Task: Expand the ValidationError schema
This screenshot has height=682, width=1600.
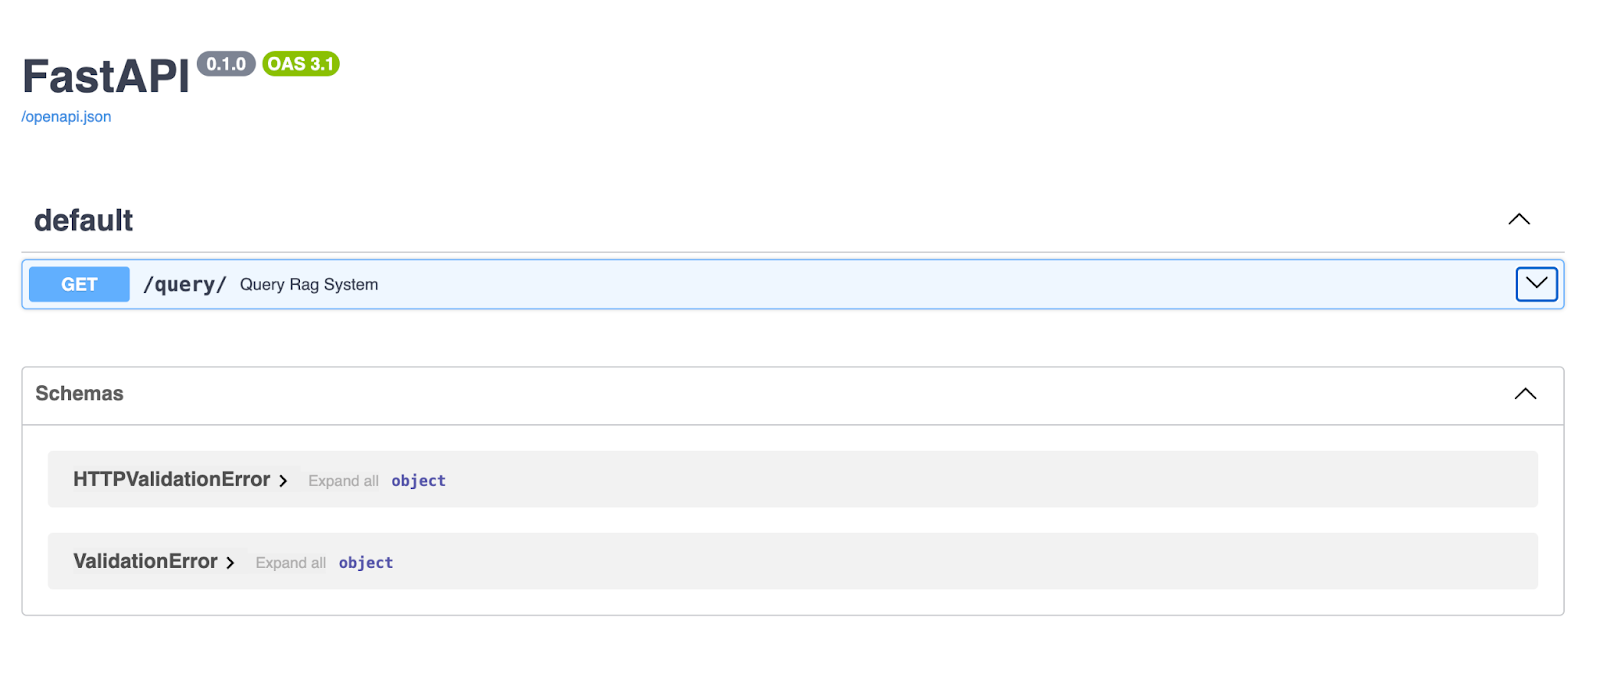Action: click(230, 561)
